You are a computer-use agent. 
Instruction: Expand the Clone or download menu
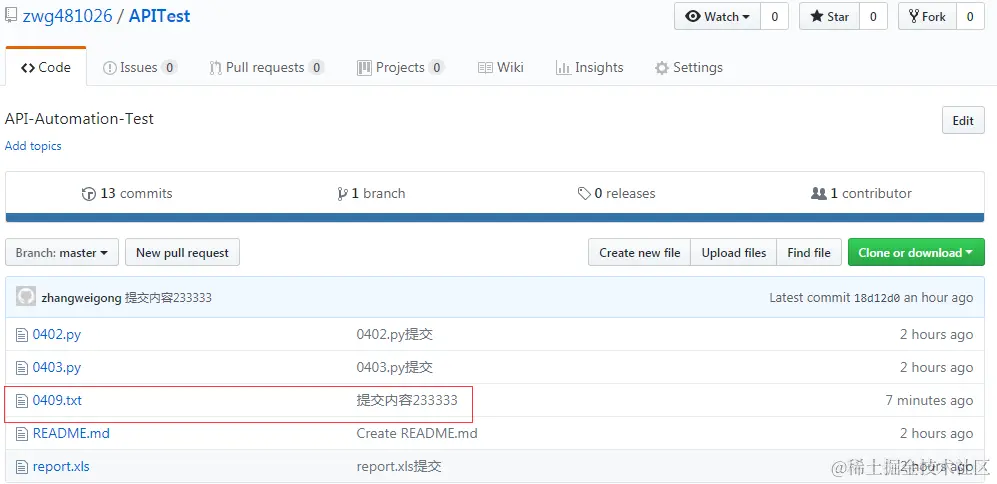(x=916, y=252)
